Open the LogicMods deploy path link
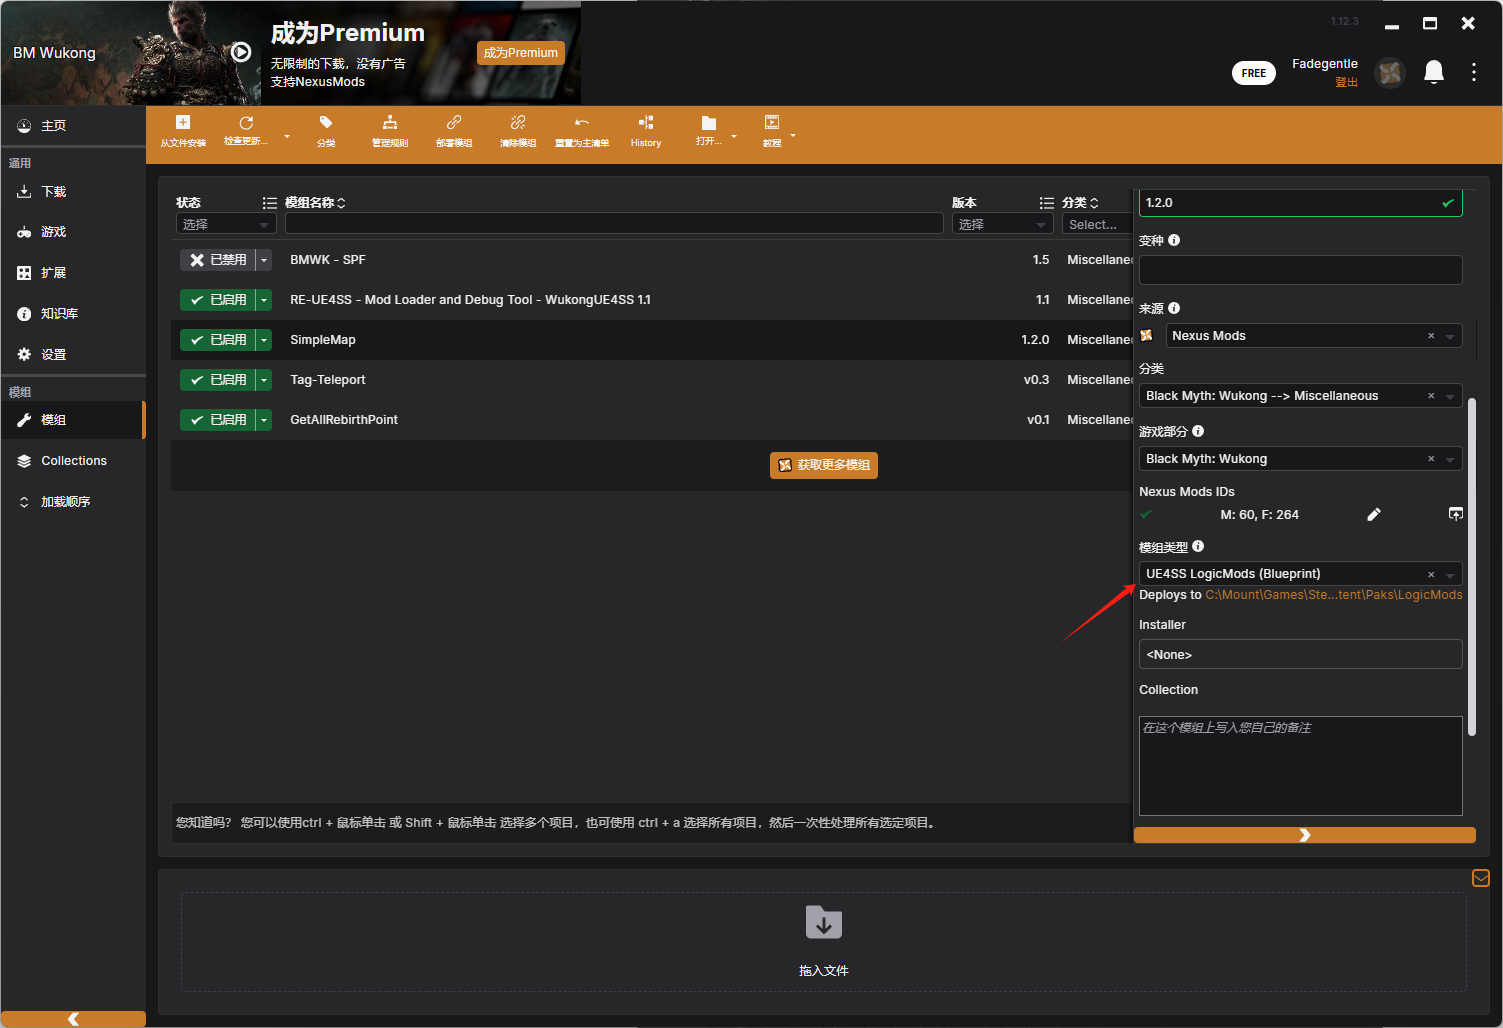 pos(1334,595)
